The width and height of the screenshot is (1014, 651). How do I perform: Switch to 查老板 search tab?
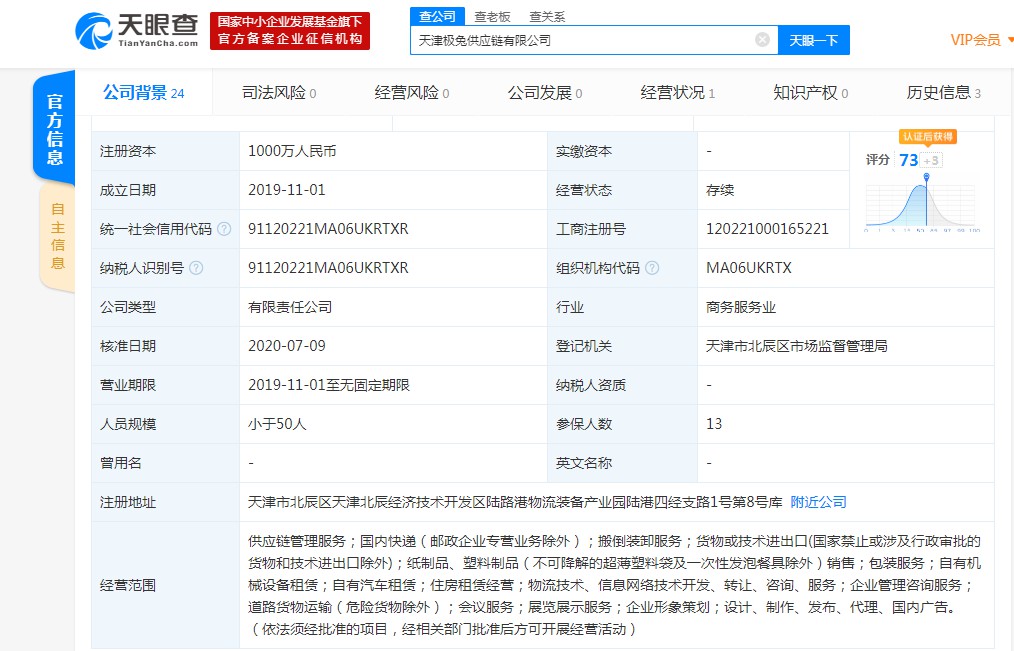pos(492,17)
